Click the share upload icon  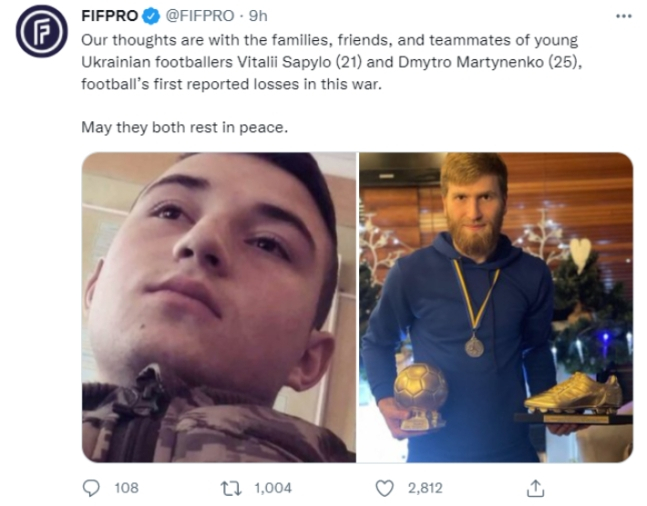[x=536, y=488]
